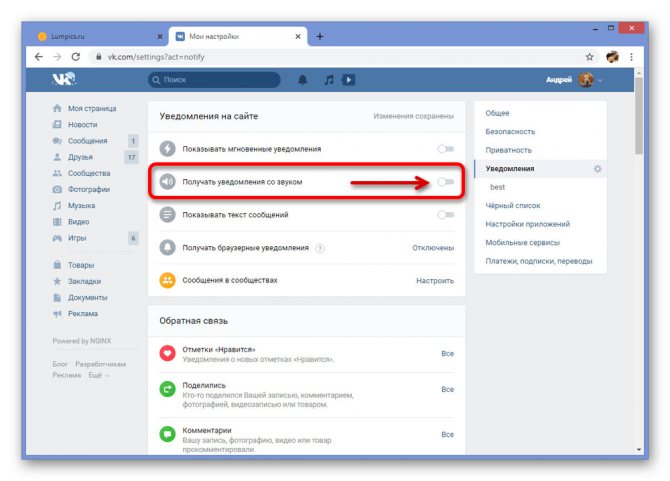Focus the Поиск search field
The width and height of the screenshot is (670, 481).
(215, 80)
